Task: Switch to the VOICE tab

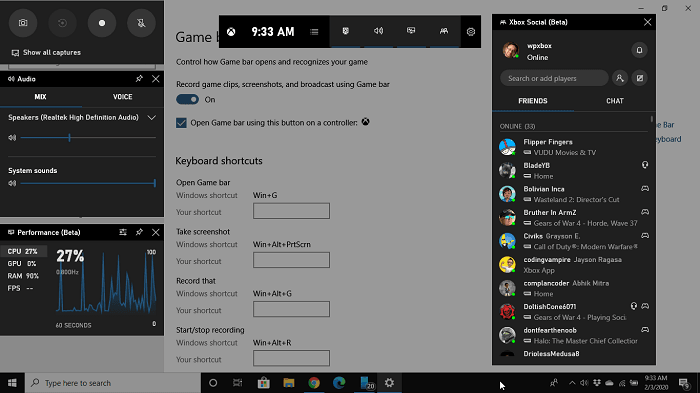Action: click(122, 97)
